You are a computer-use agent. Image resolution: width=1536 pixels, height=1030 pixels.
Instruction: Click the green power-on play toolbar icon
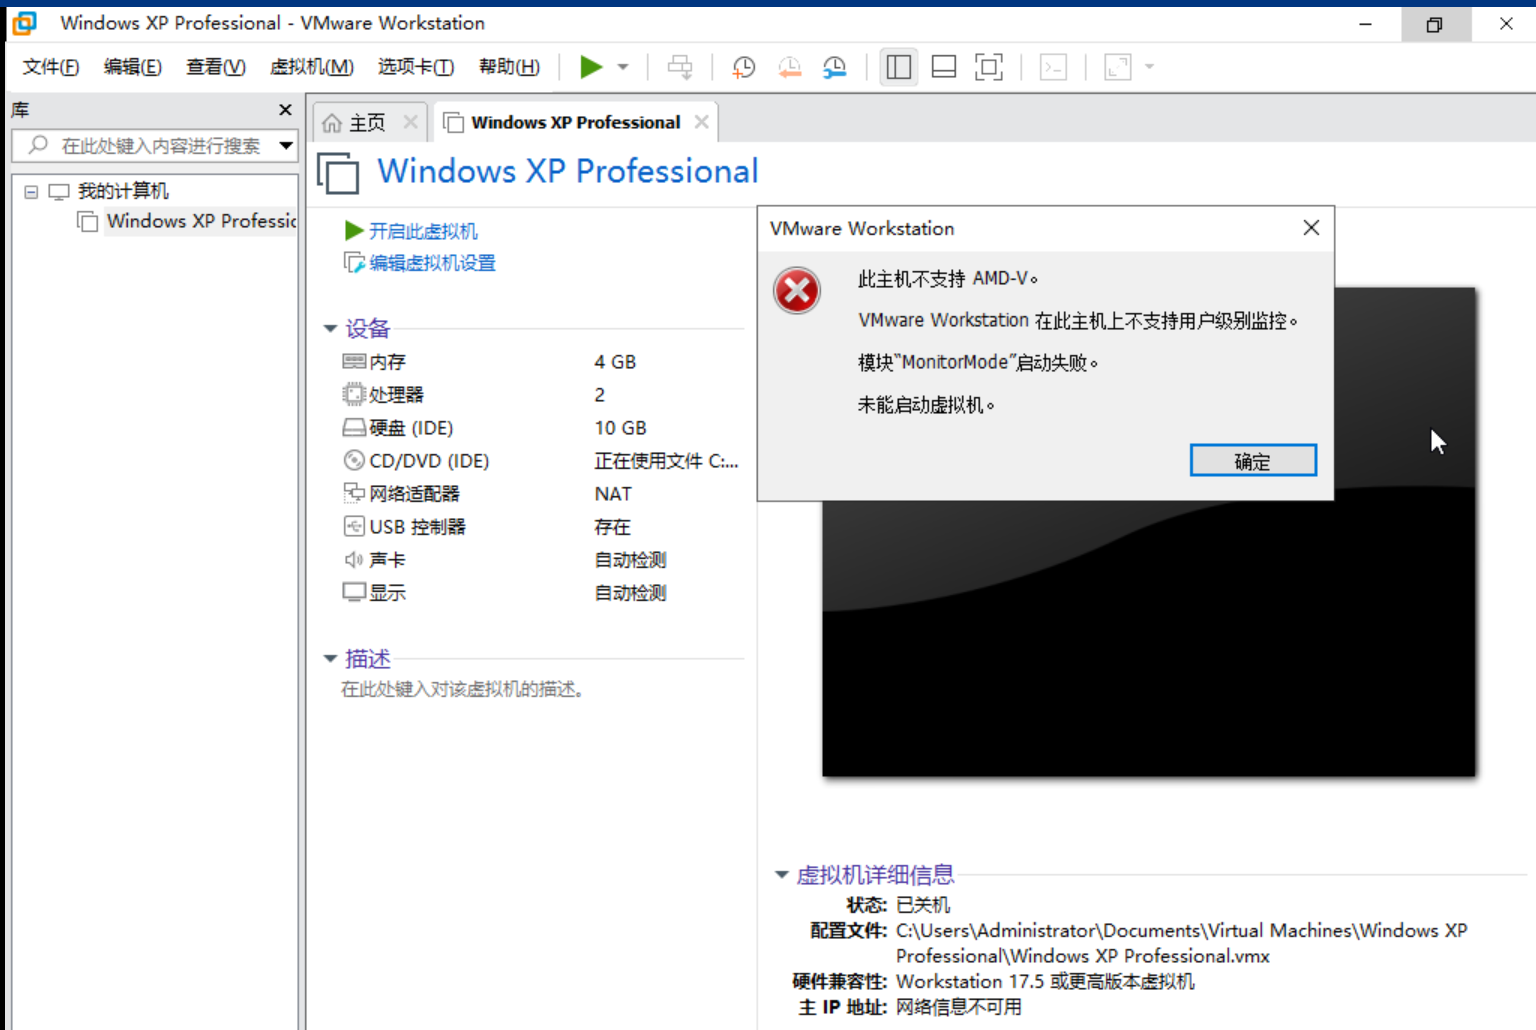coord(591,67)
